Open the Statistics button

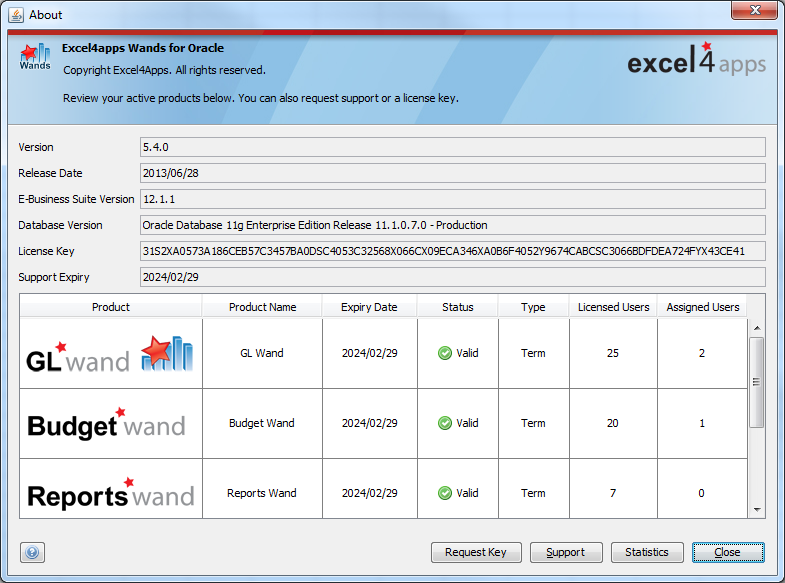click(647, 552)
